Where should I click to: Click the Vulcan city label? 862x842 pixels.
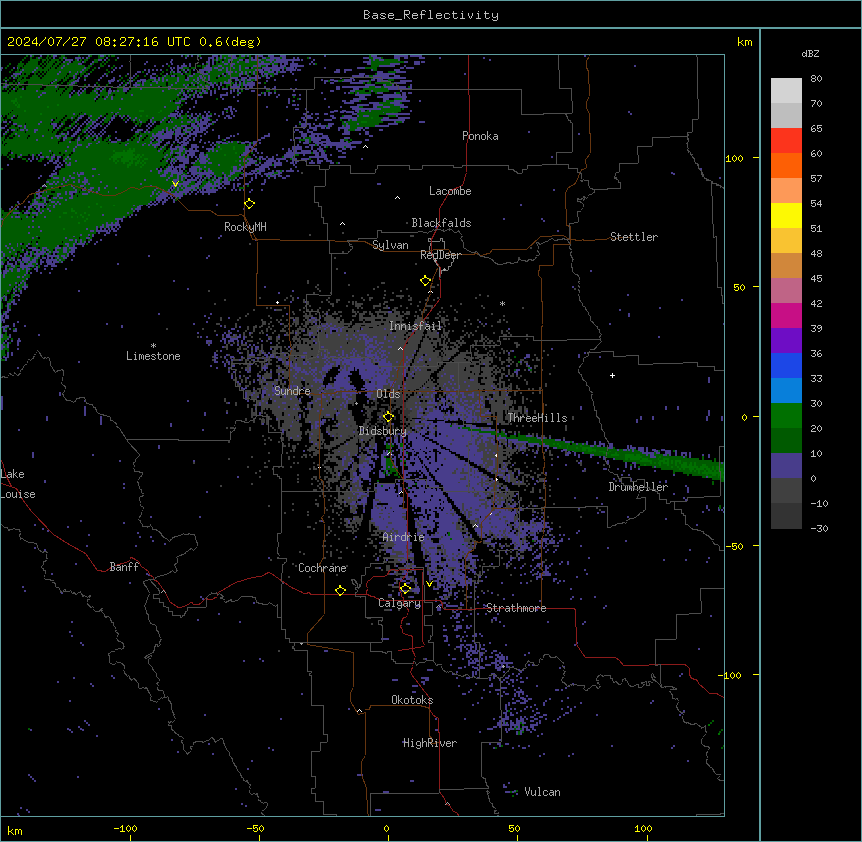[542, 792]
